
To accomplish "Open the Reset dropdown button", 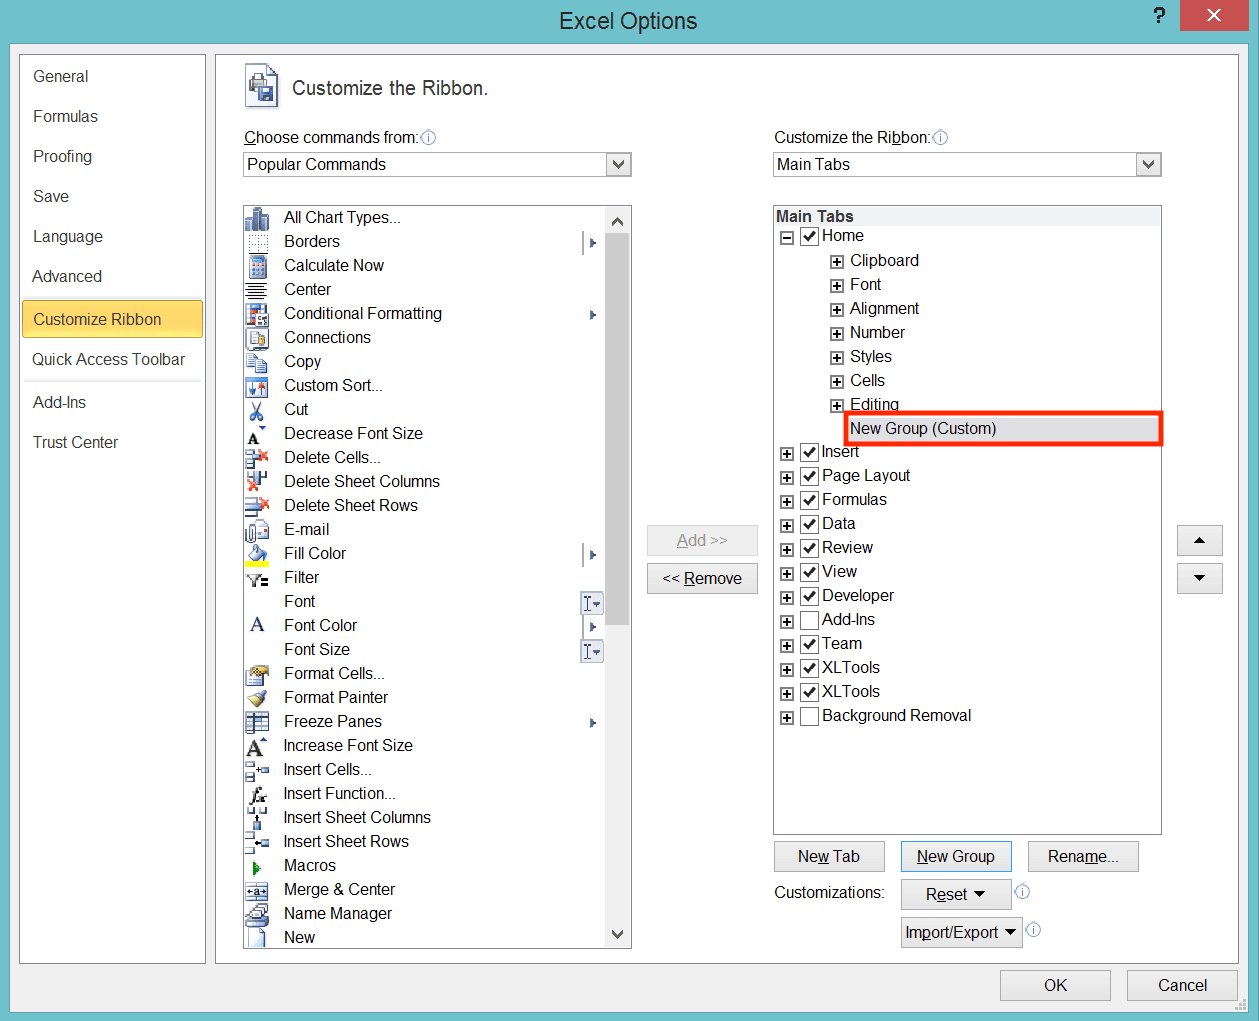I will click(956, 894).
